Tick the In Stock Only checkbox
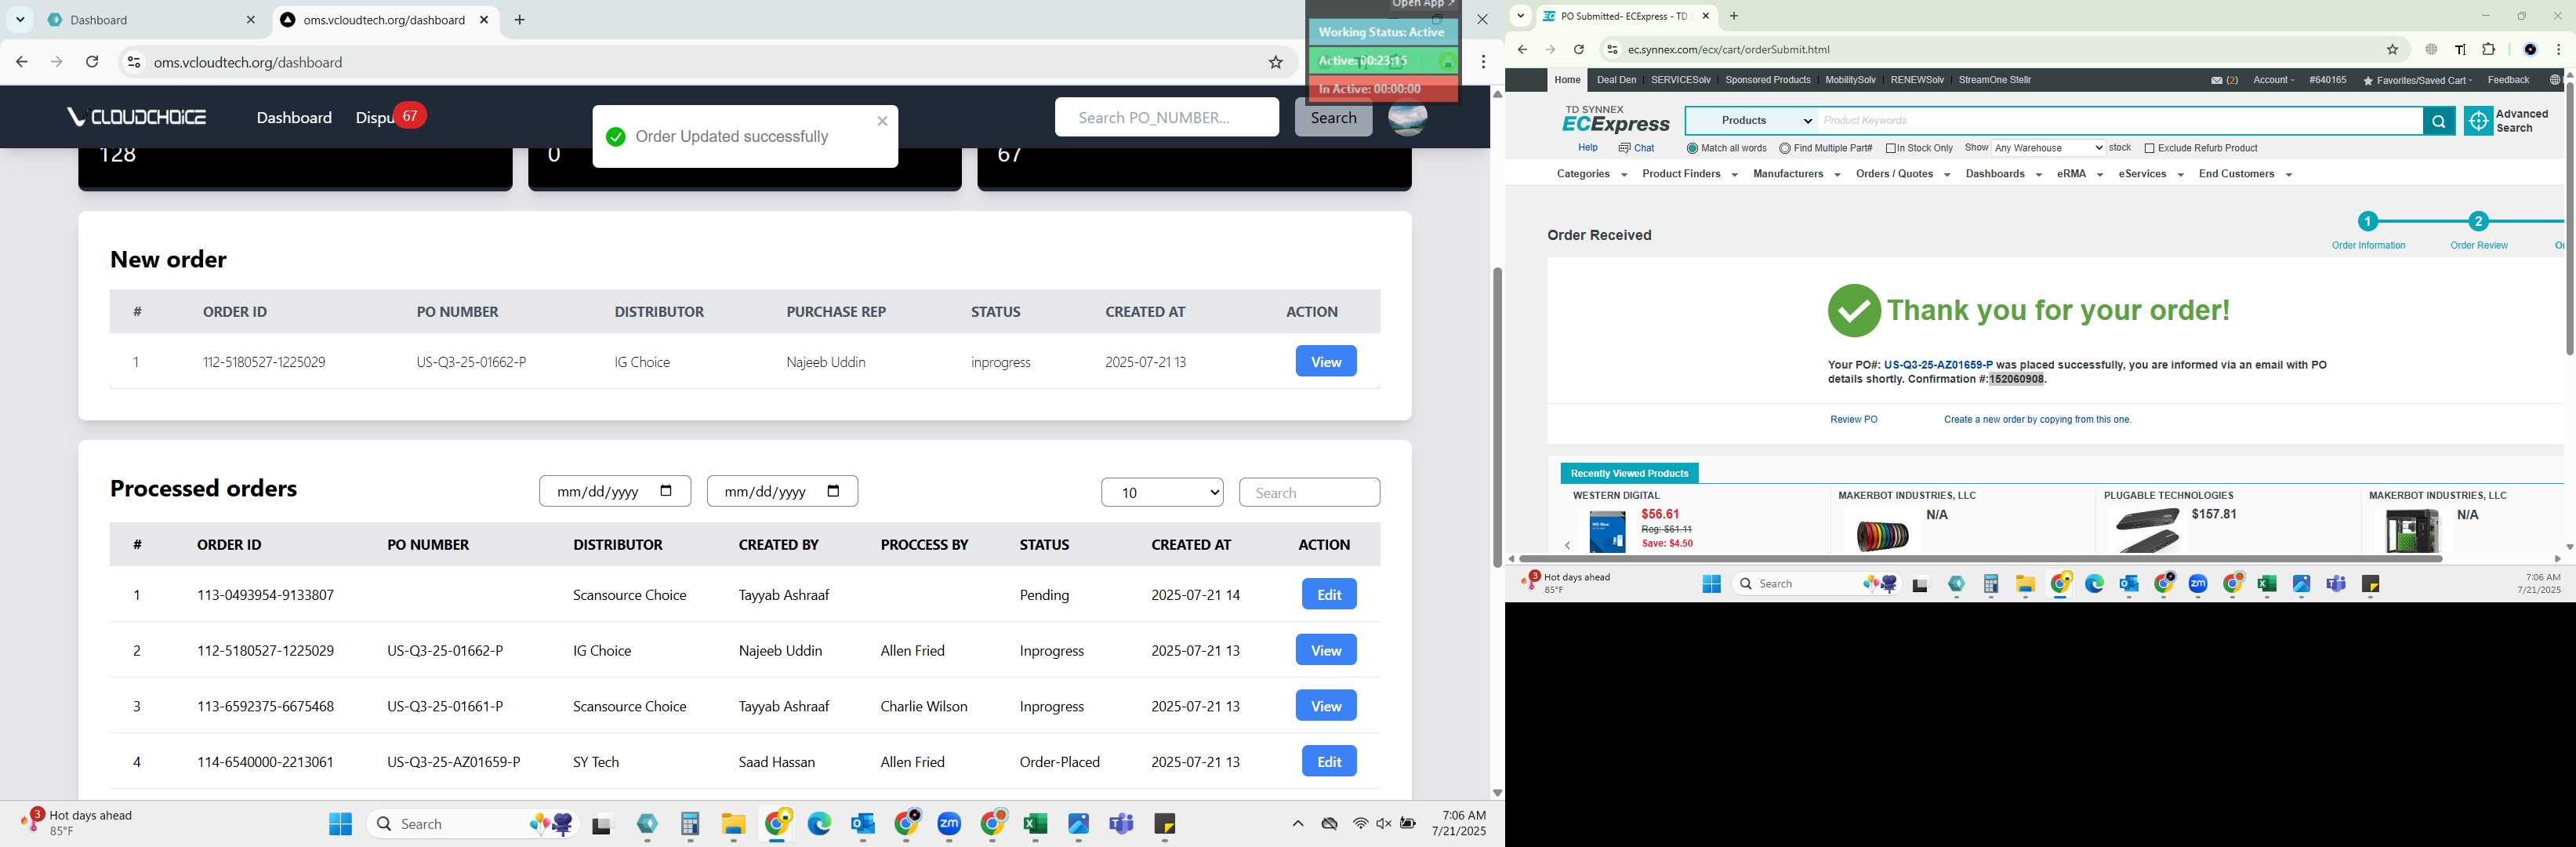Screen dimensions: 2576x847 coord(1891,148)
